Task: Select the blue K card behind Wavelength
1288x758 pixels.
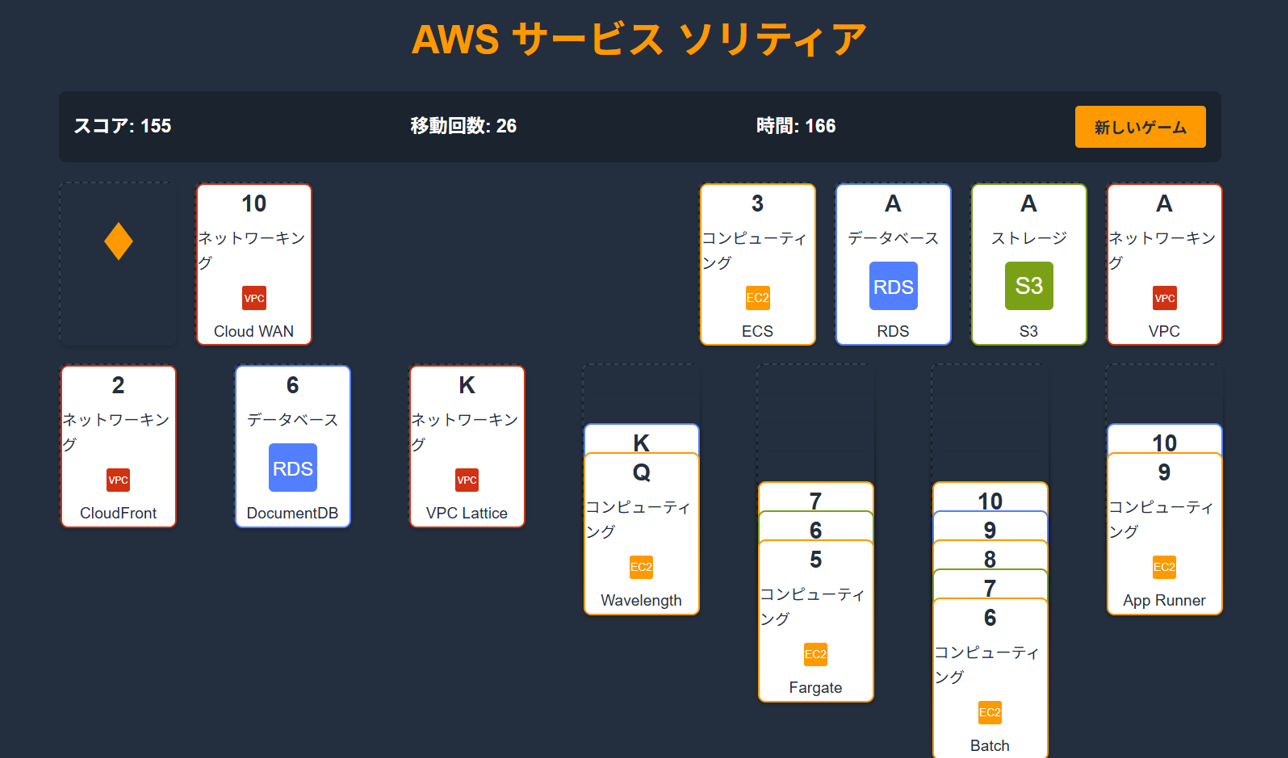Action: 641,439
